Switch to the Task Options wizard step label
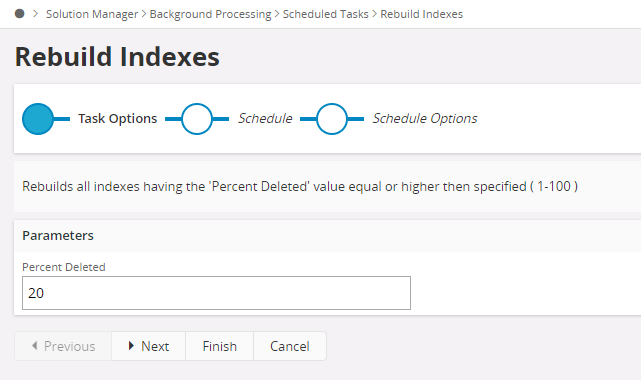 pyautogui.click(x=117, y=118)
